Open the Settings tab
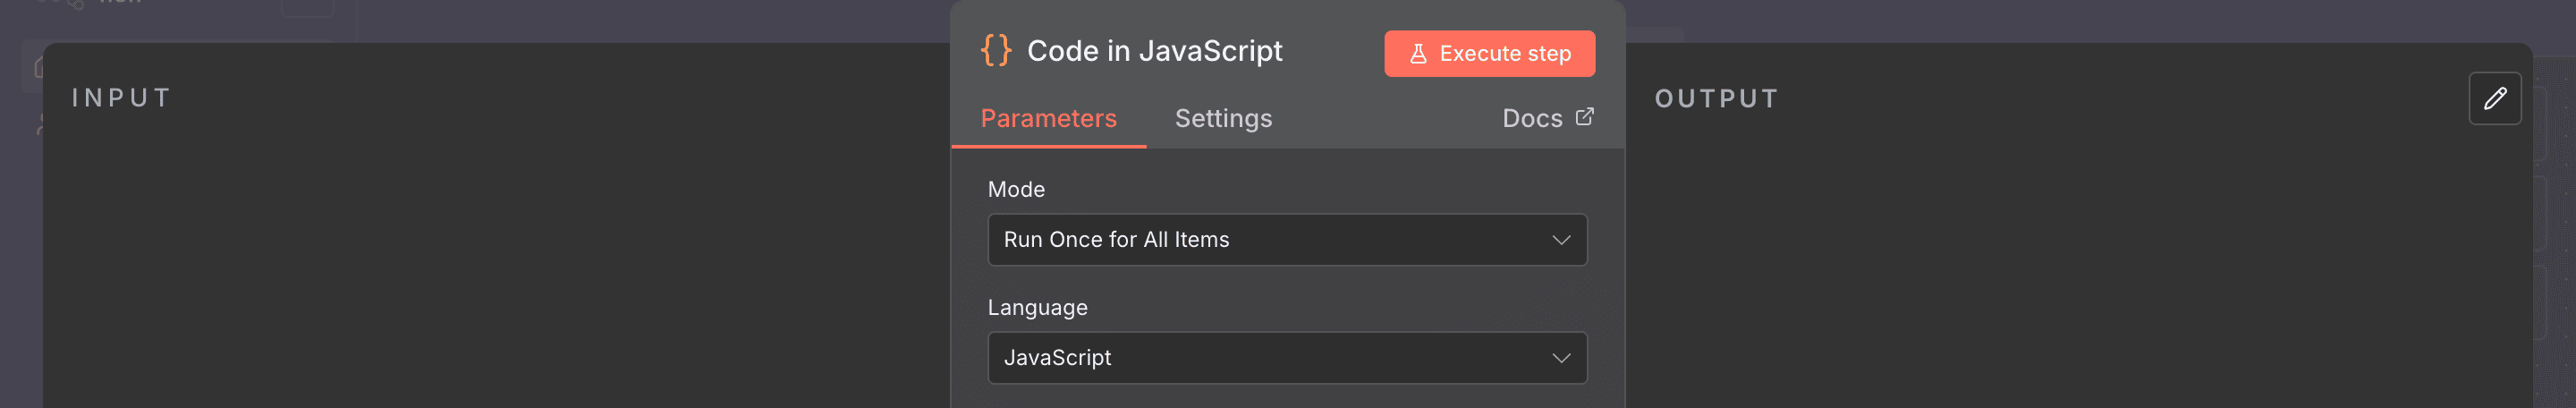 click(x=1223, y=119)
